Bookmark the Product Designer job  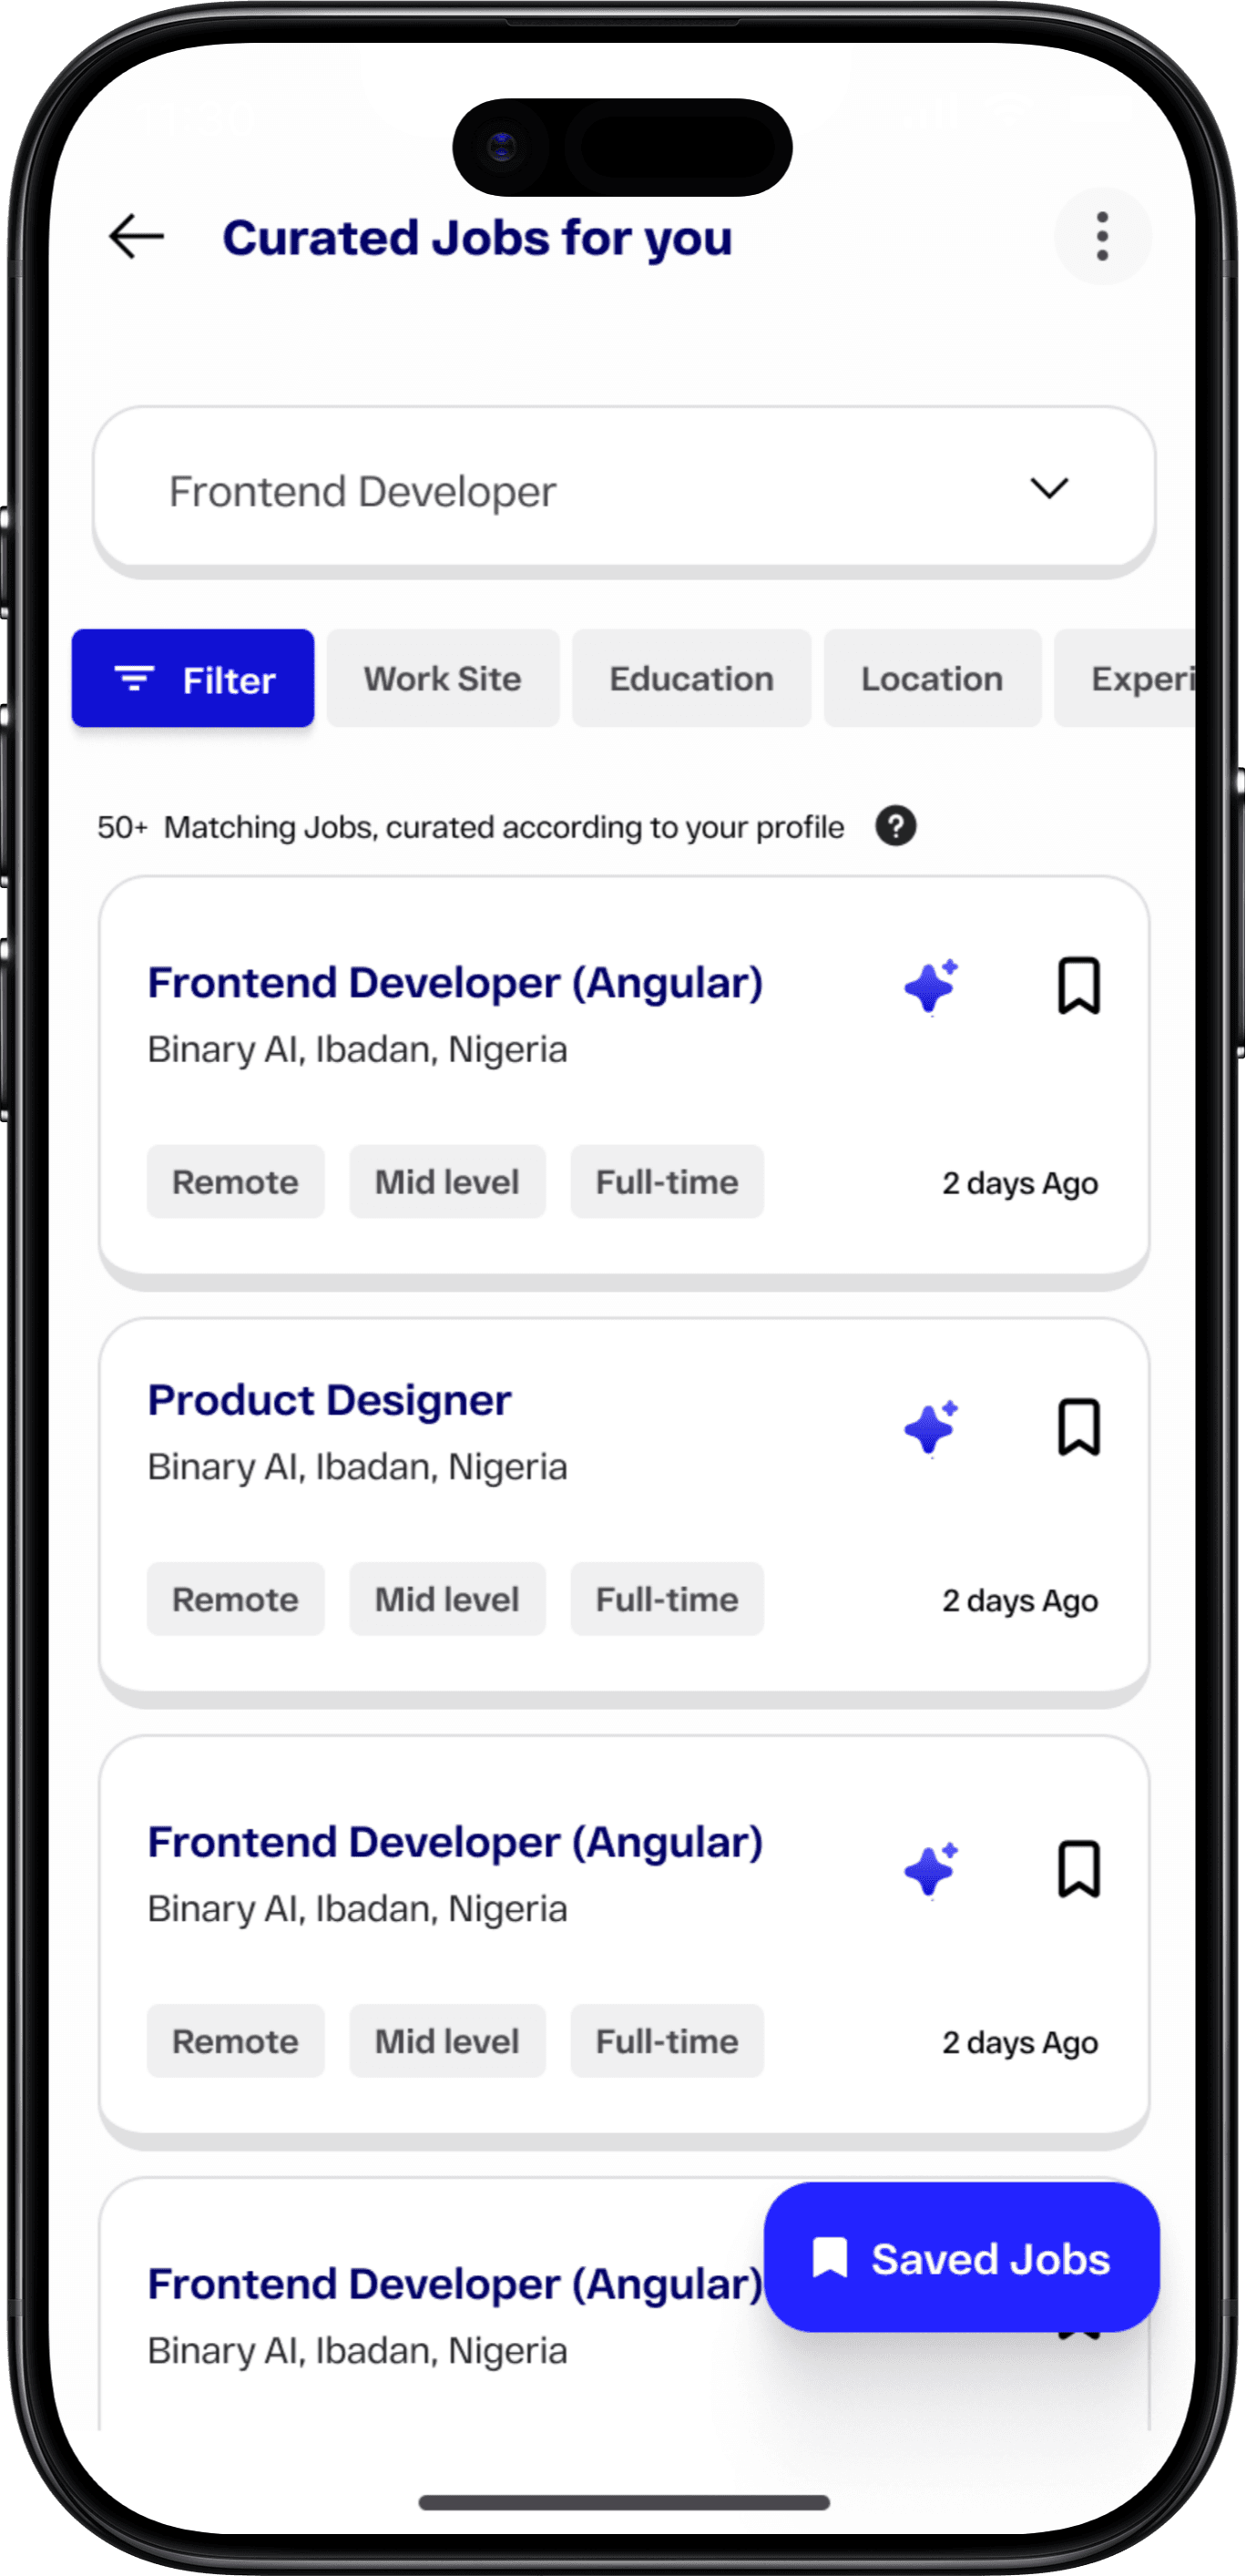pos(1078,1427)
